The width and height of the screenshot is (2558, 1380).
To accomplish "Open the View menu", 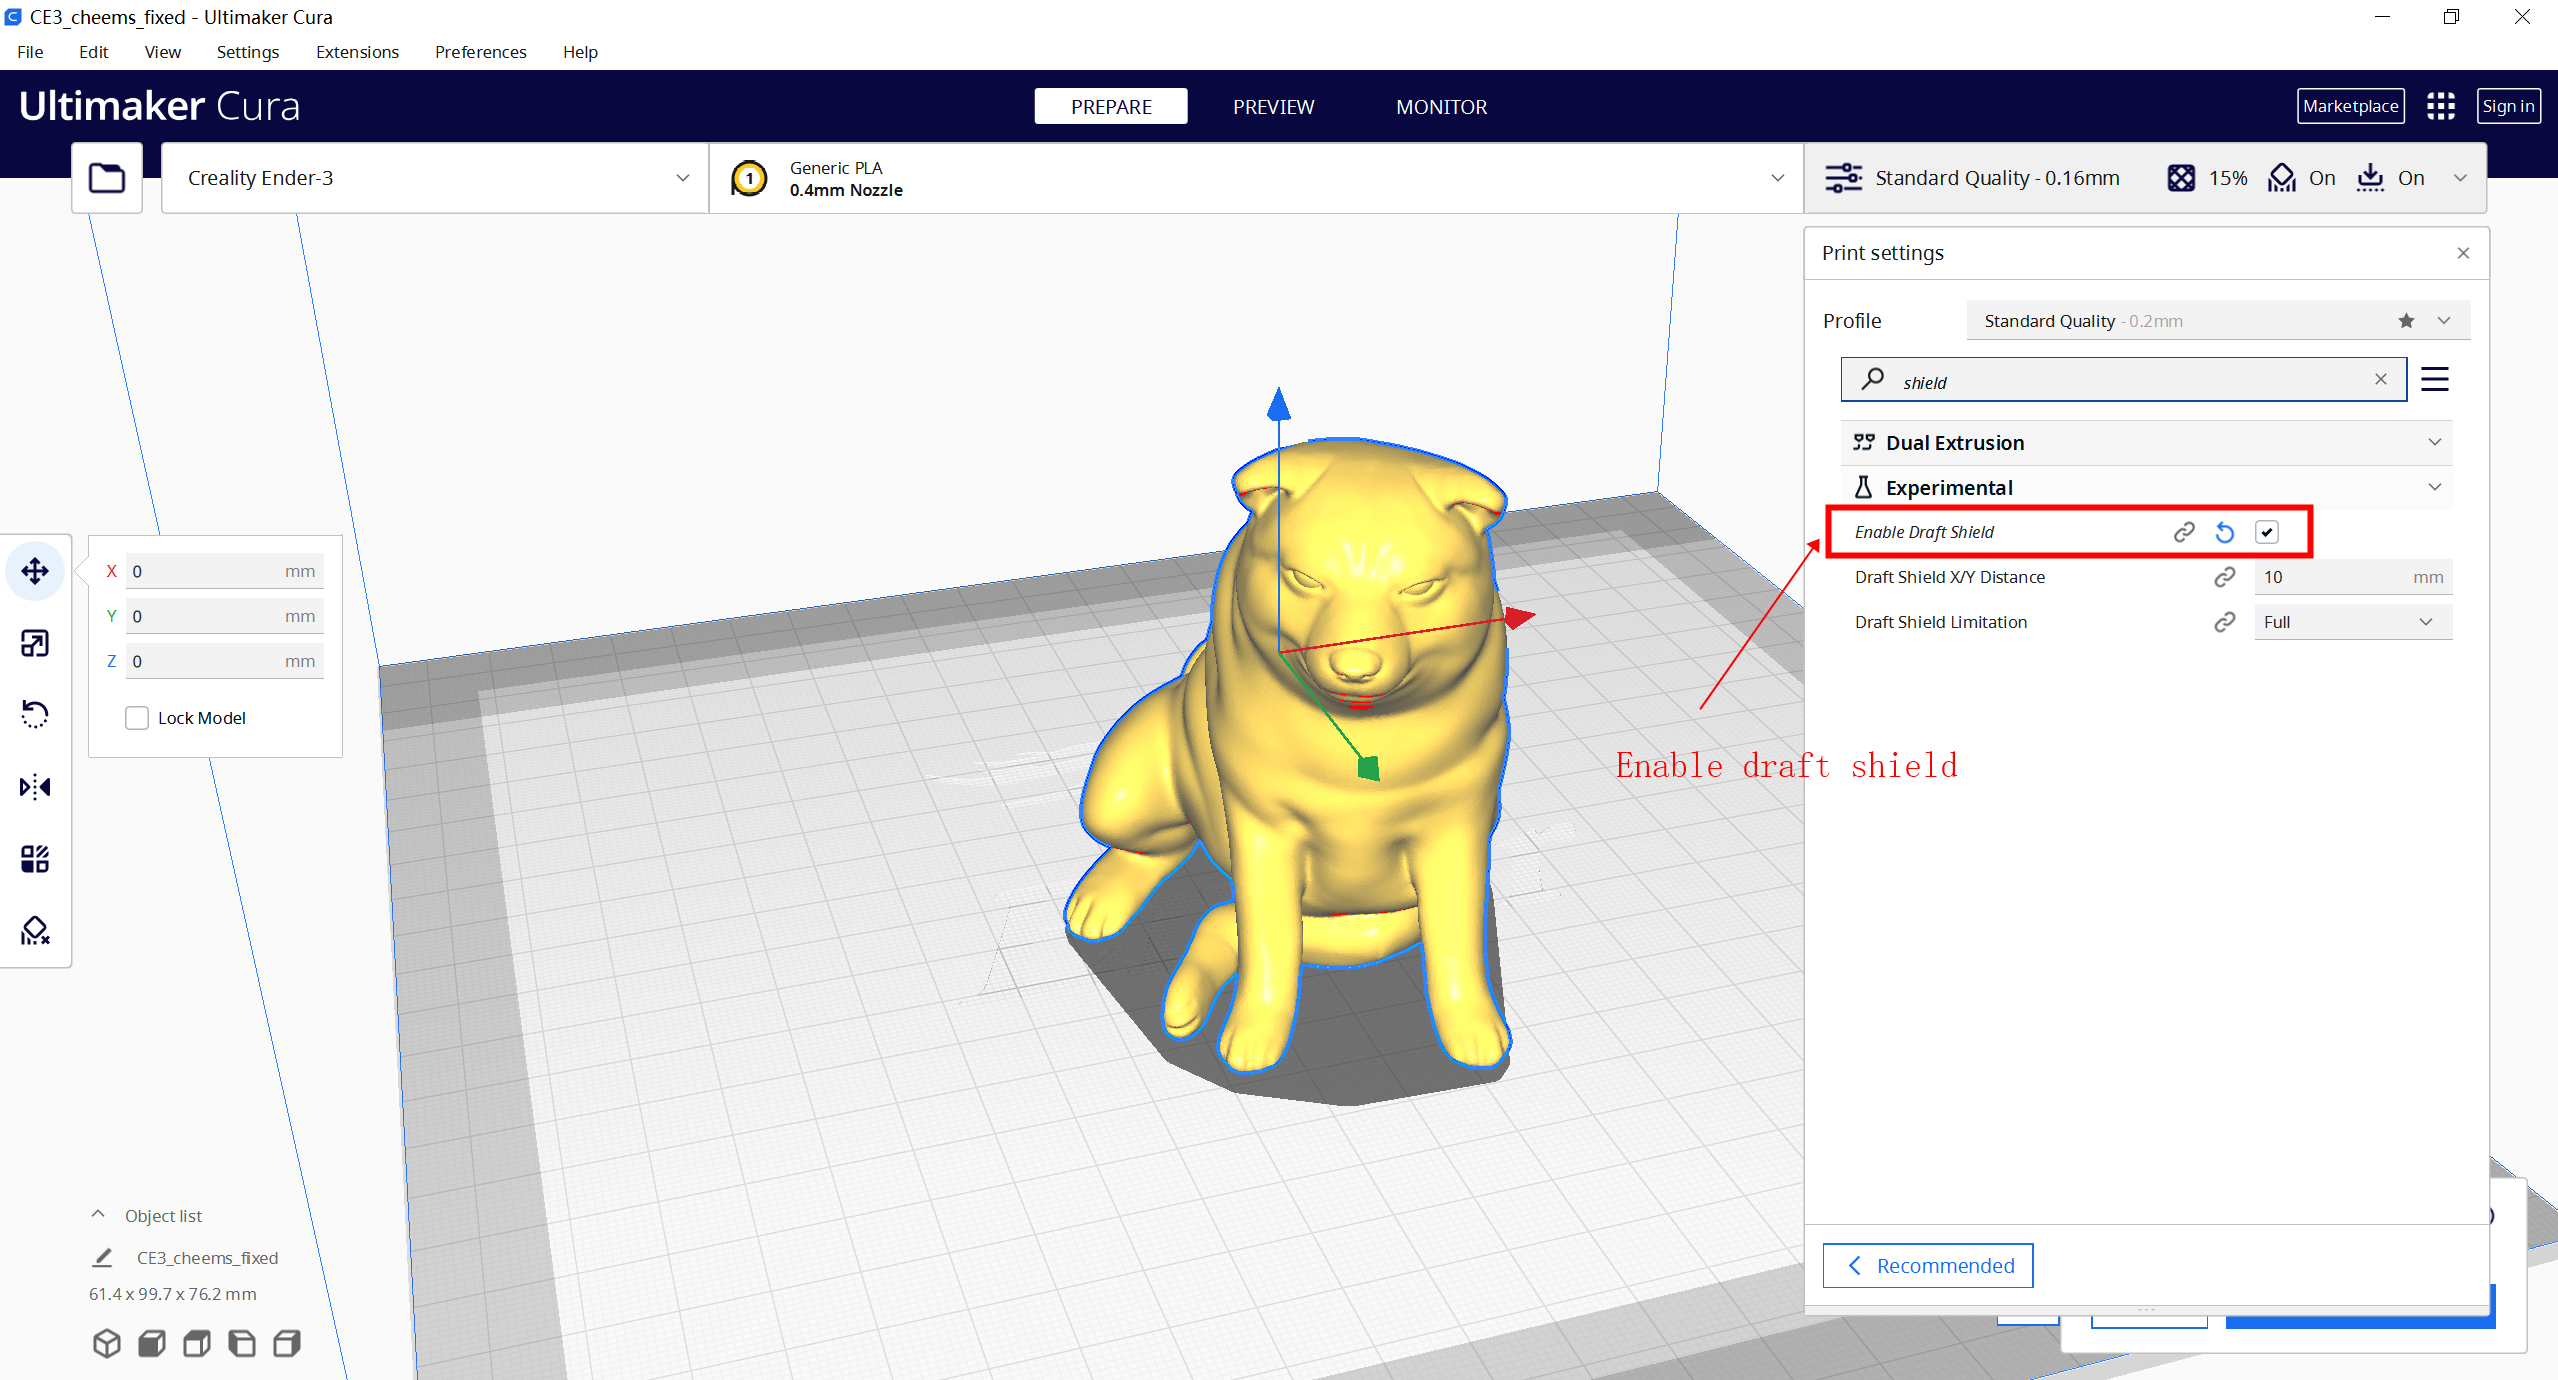I will [163, 52].
